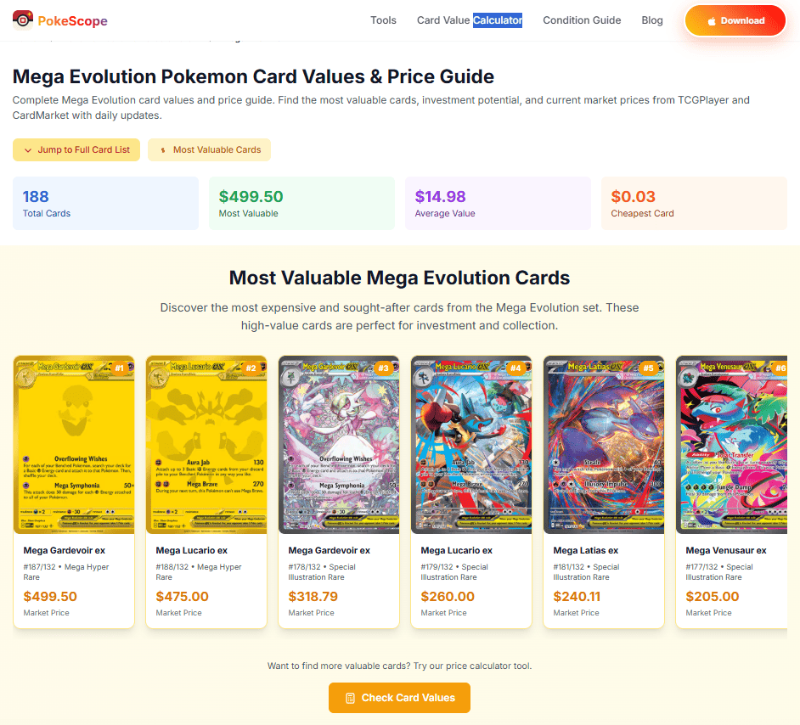Open the Mega Venusaur ex card thumbnail
The height and width of the screenshot is (725, 800).
pos(731,445)
